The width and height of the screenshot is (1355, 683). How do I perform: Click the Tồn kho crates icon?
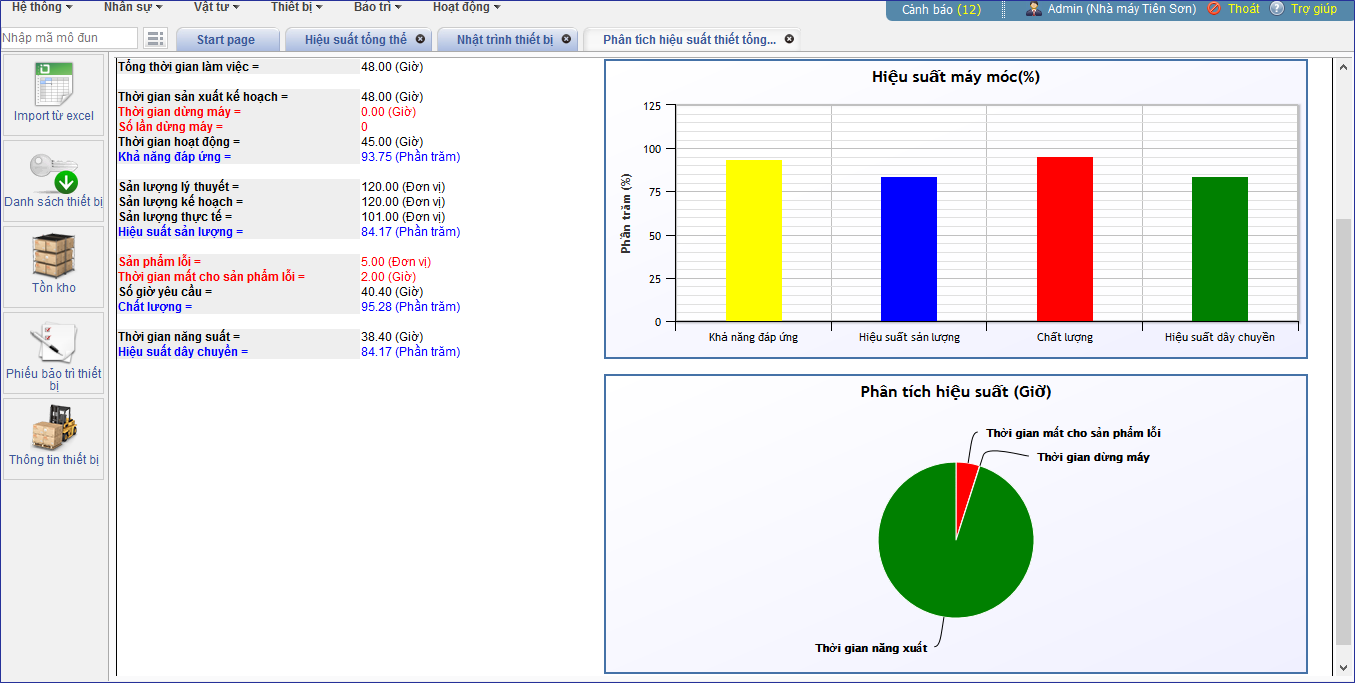point(54,257)
